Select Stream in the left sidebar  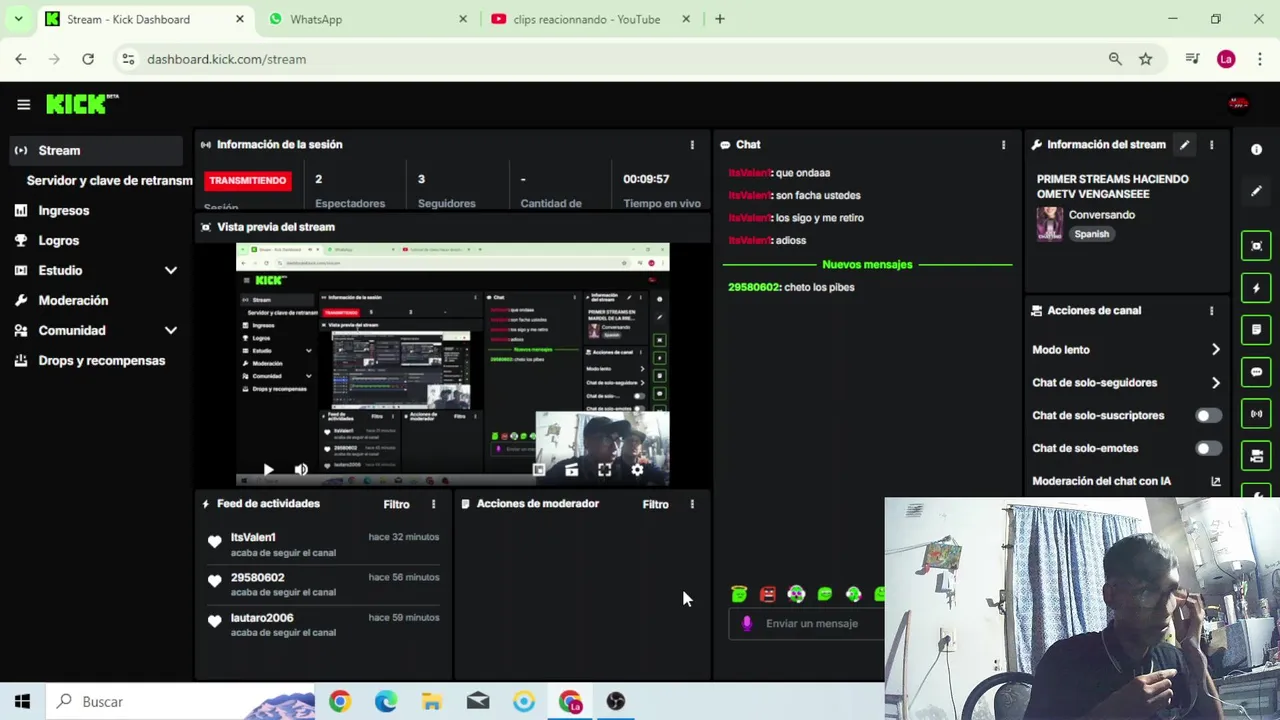[96, 150]
